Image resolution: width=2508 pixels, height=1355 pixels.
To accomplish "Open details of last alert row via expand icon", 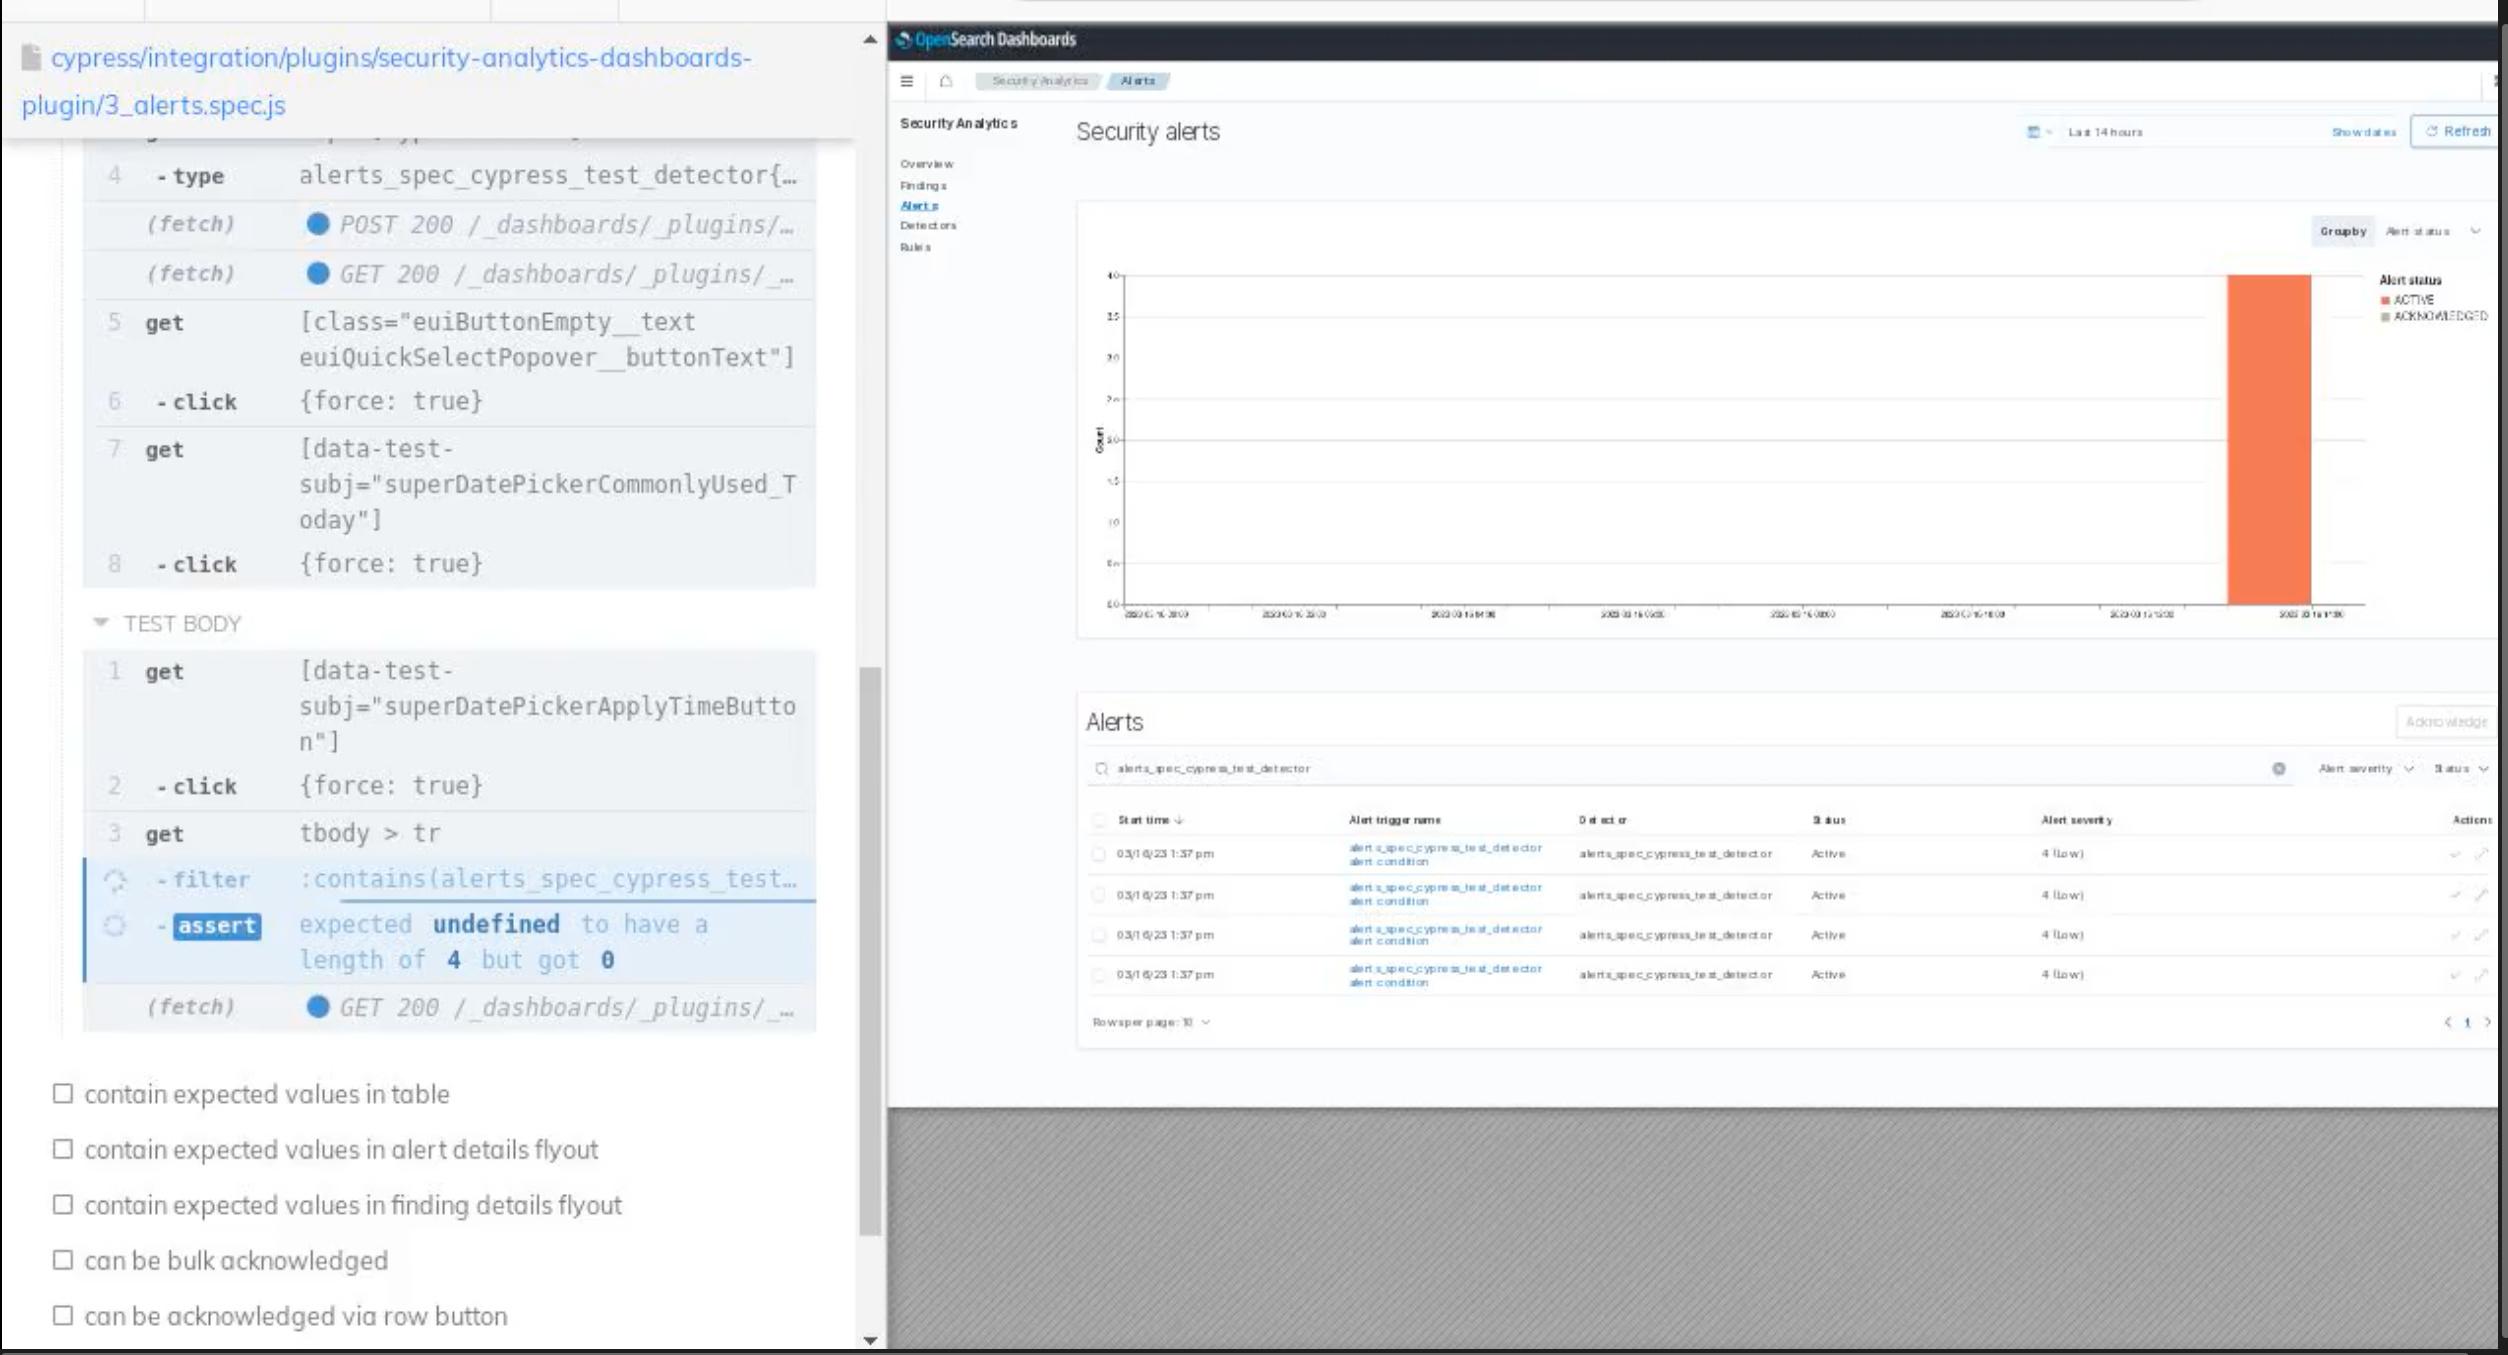I will 2481,975.
